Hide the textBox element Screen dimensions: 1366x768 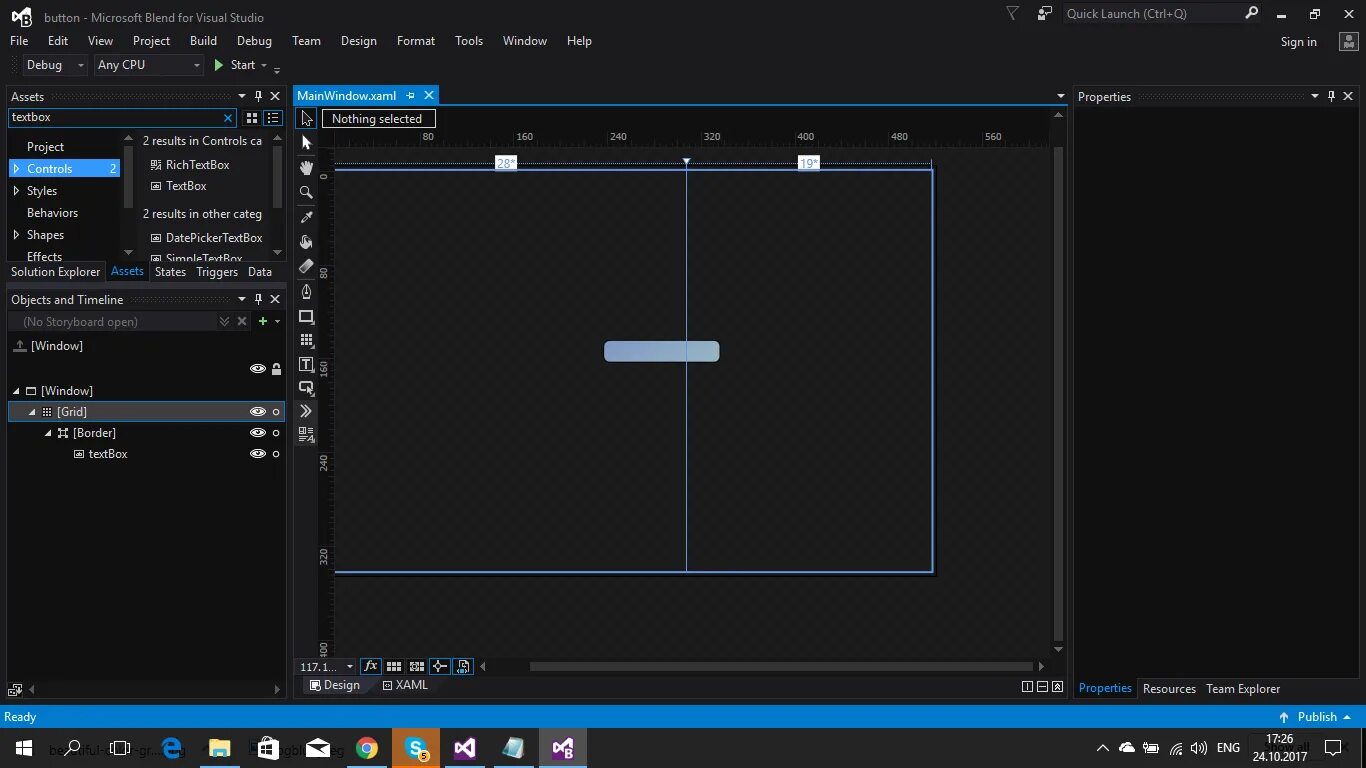(258, 454)
